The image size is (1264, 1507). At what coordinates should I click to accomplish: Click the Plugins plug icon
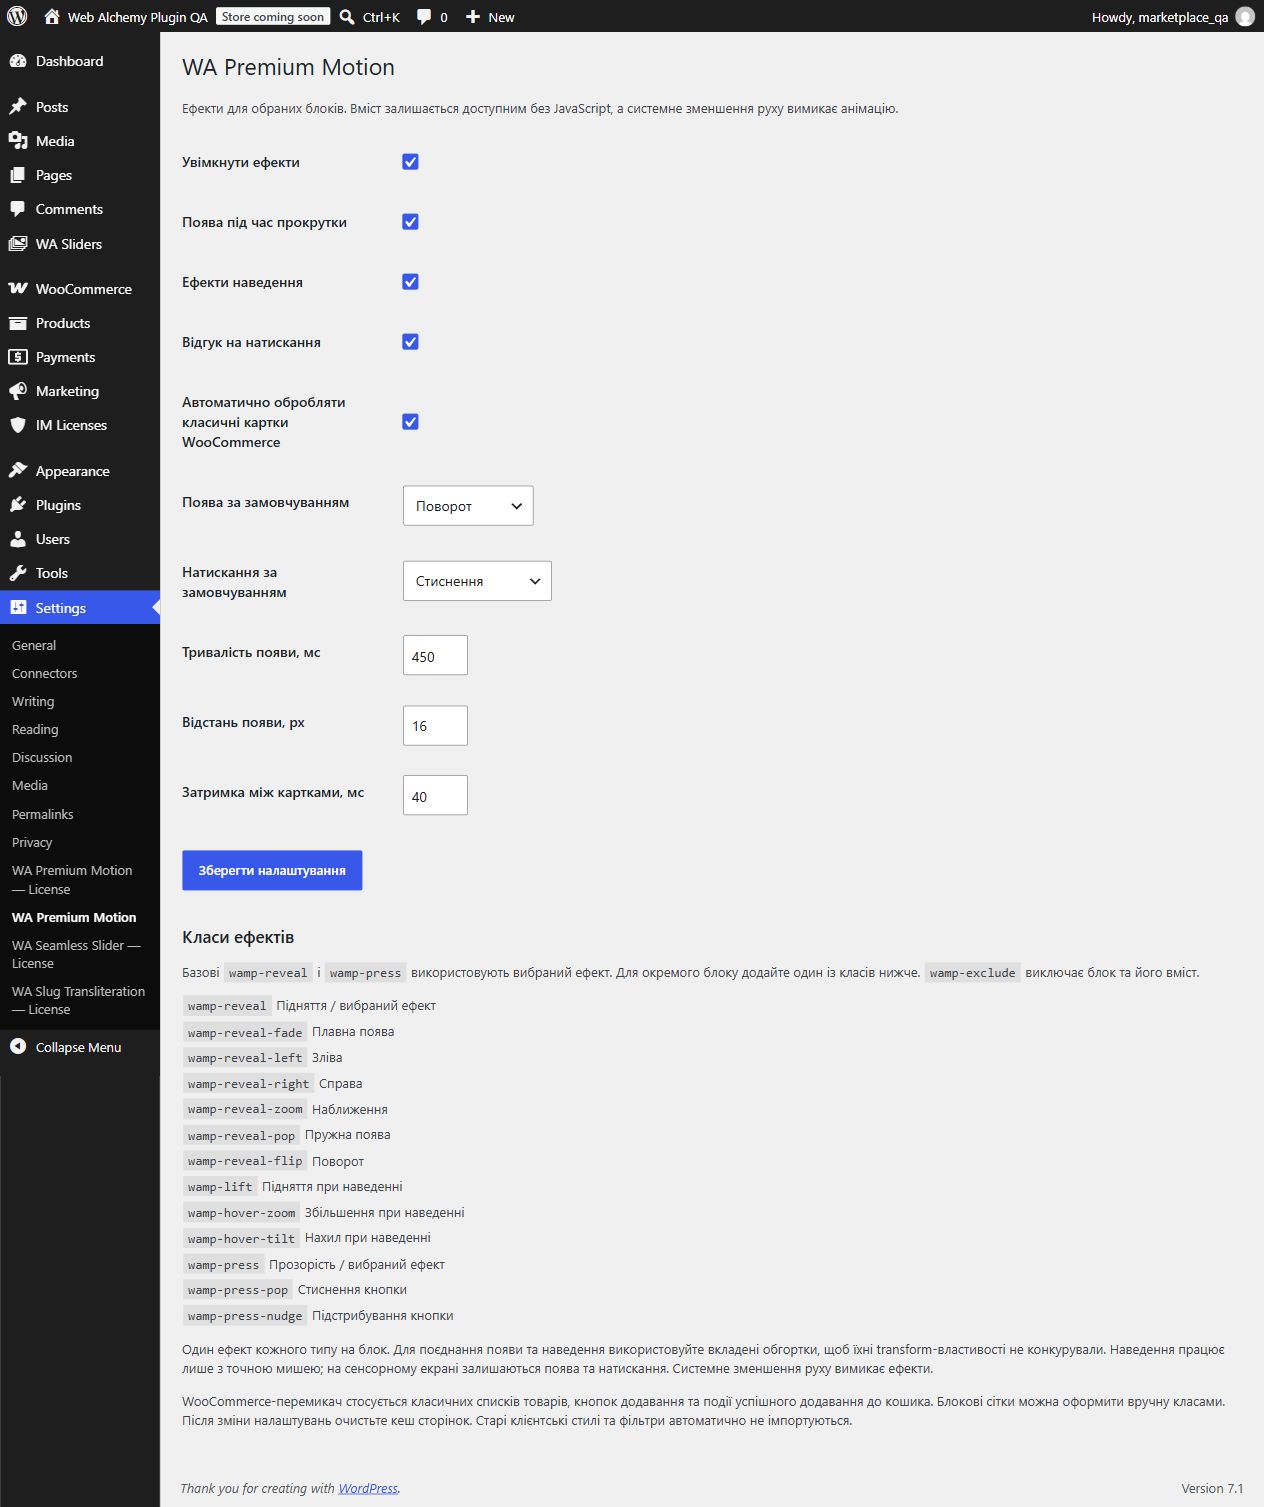(18, 505)
